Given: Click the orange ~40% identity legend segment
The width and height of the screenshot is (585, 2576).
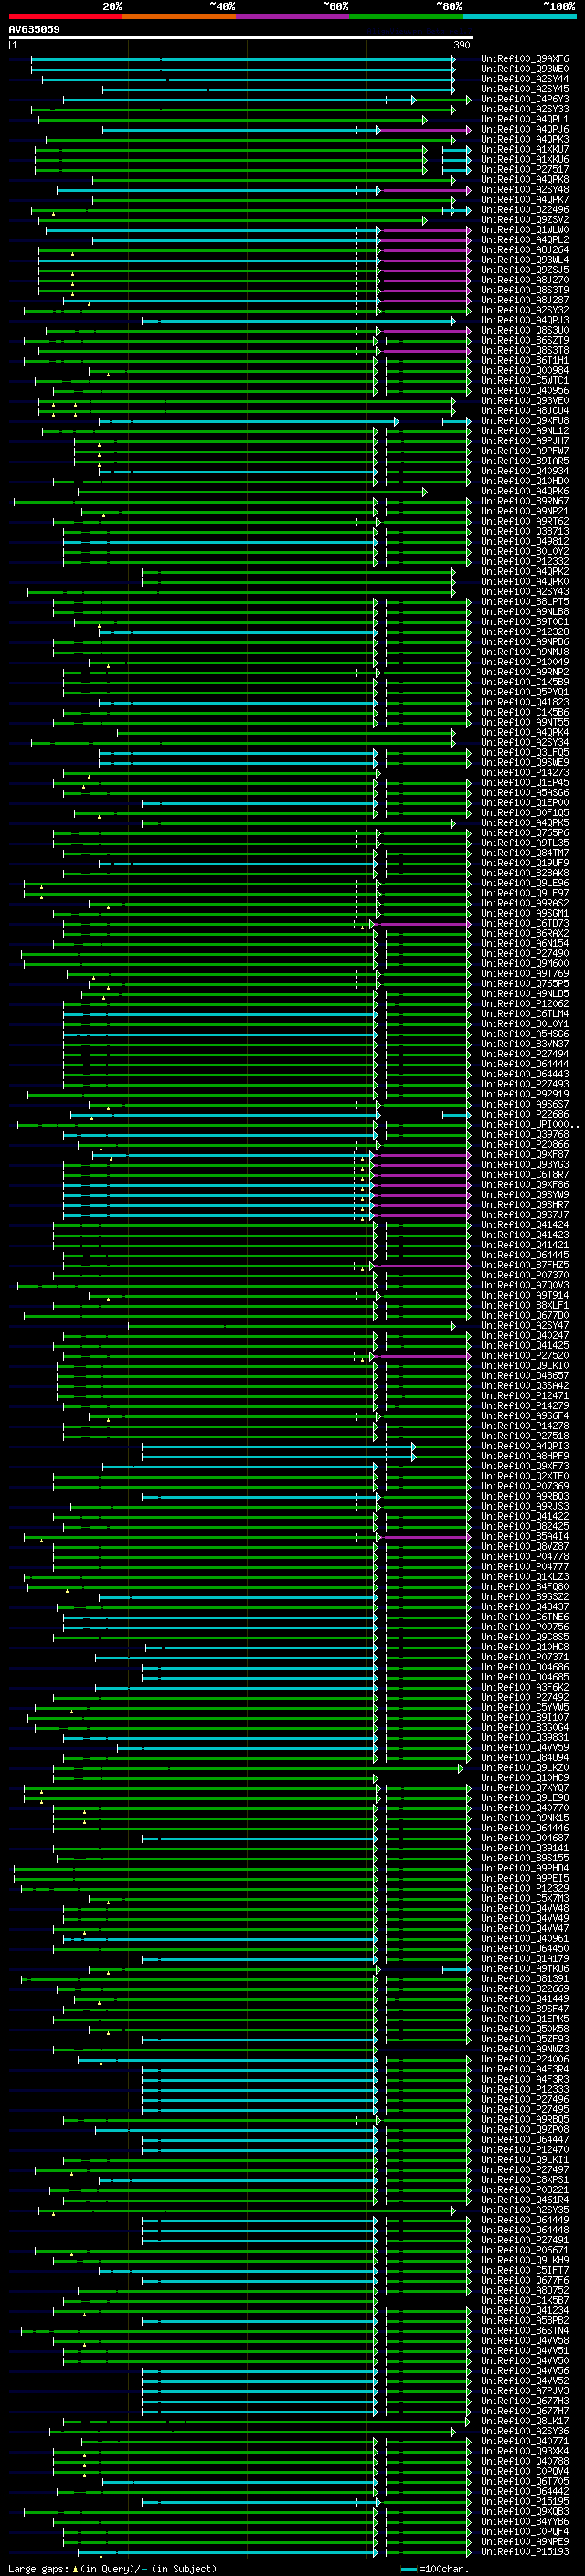Looking at the screenshot, I should [179, 16].
